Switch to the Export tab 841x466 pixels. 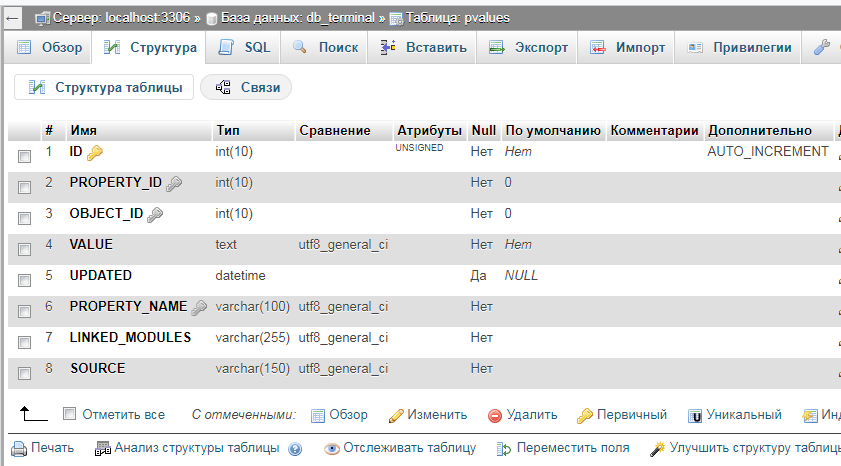pyautogui.click(x=528, y=47)
